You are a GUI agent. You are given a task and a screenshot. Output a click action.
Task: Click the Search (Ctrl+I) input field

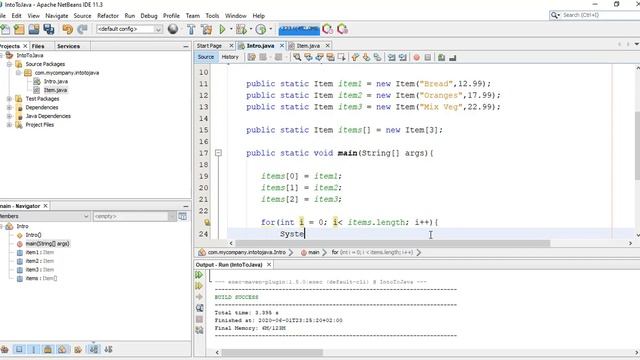(x=600, y=15)
